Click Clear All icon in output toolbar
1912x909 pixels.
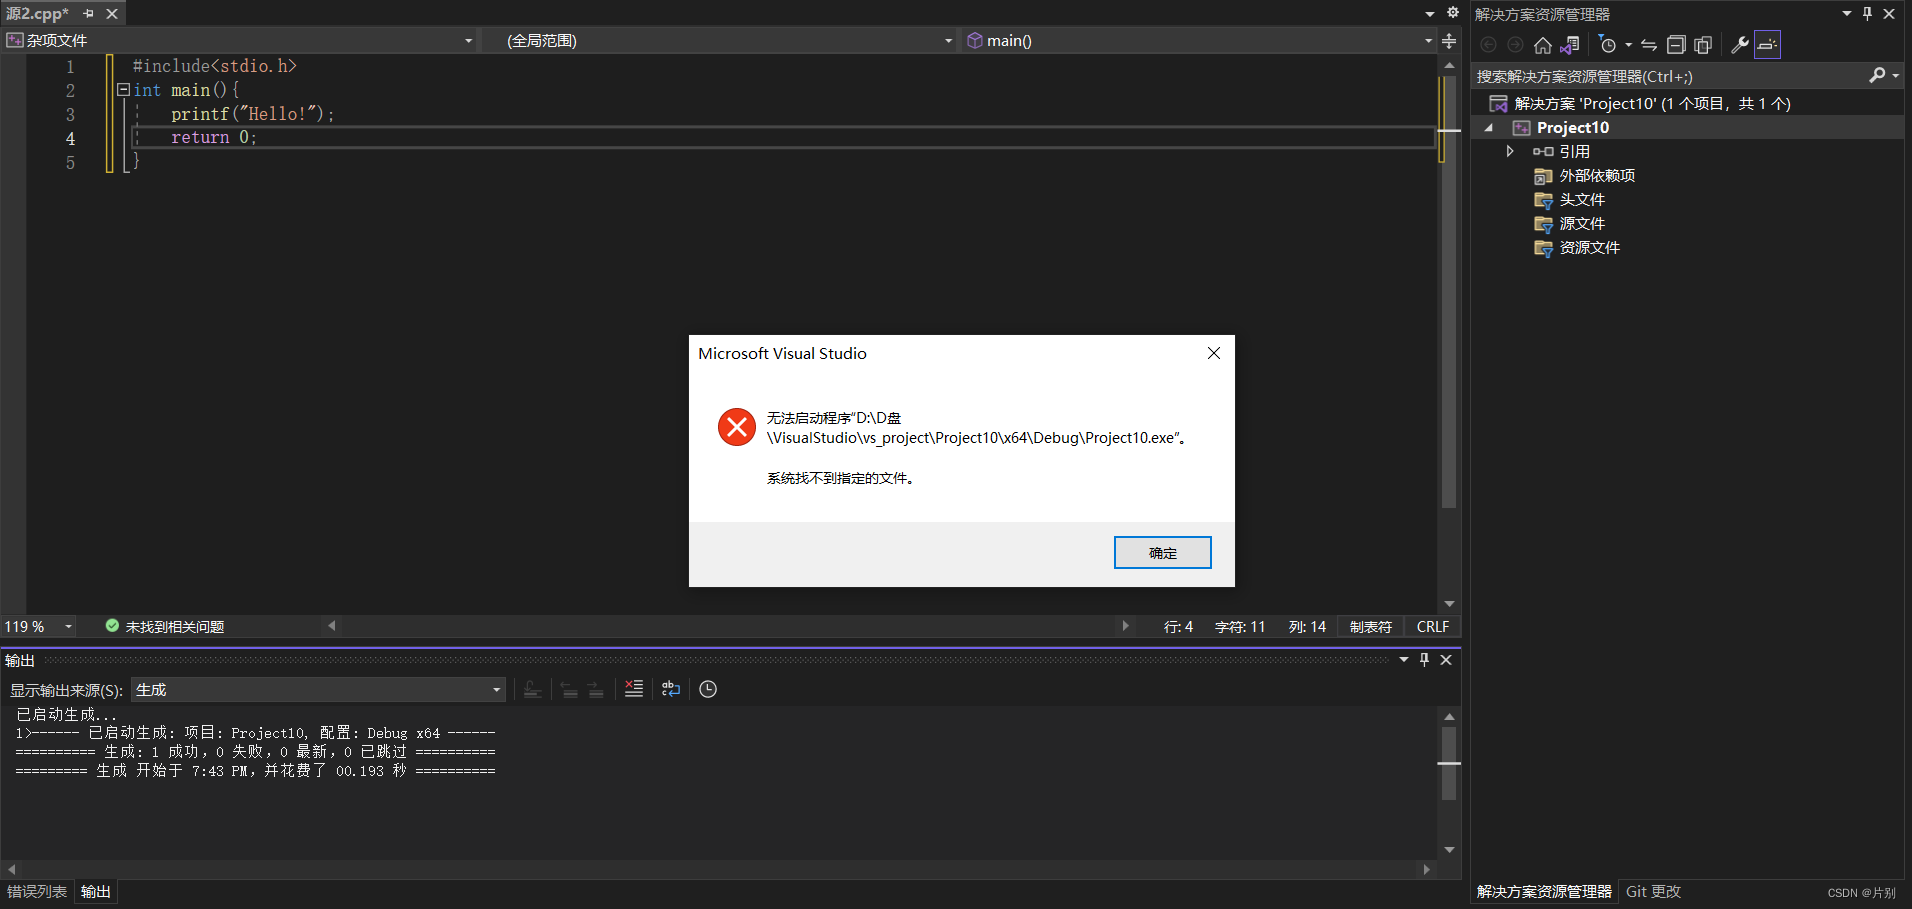(x=634, y=689)
